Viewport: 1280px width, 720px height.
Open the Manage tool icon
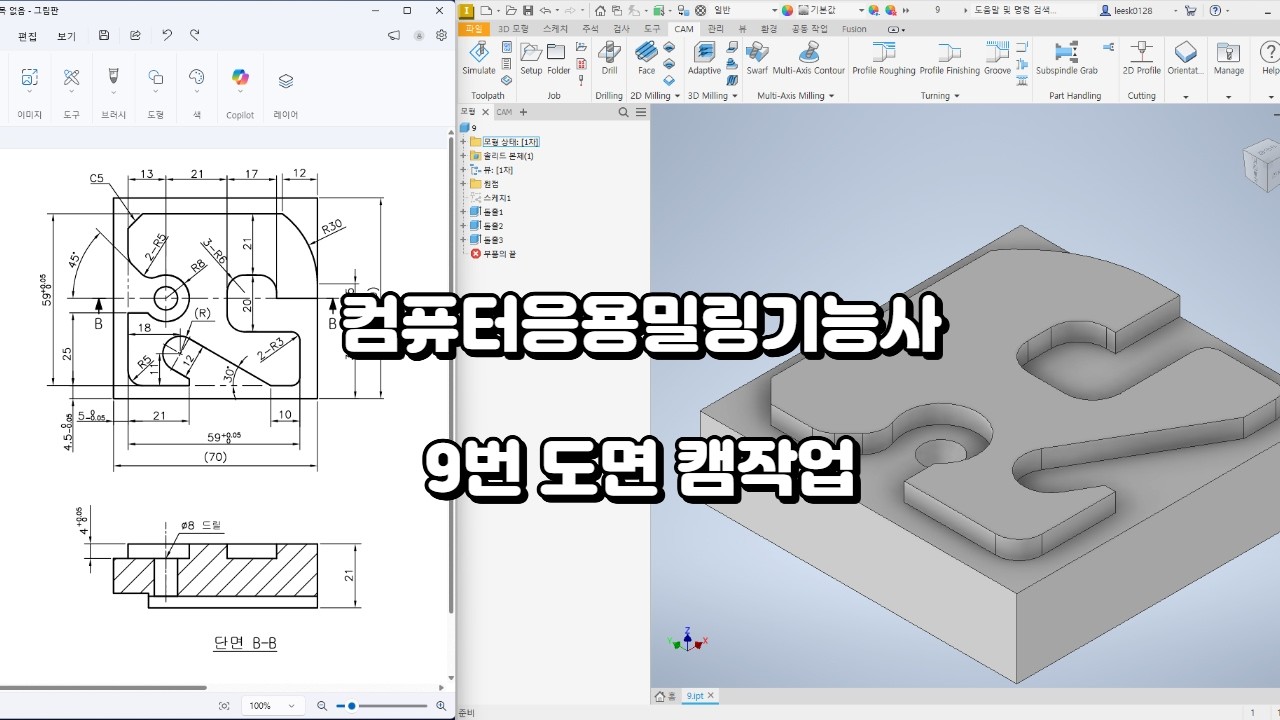tap(1229, 58)
